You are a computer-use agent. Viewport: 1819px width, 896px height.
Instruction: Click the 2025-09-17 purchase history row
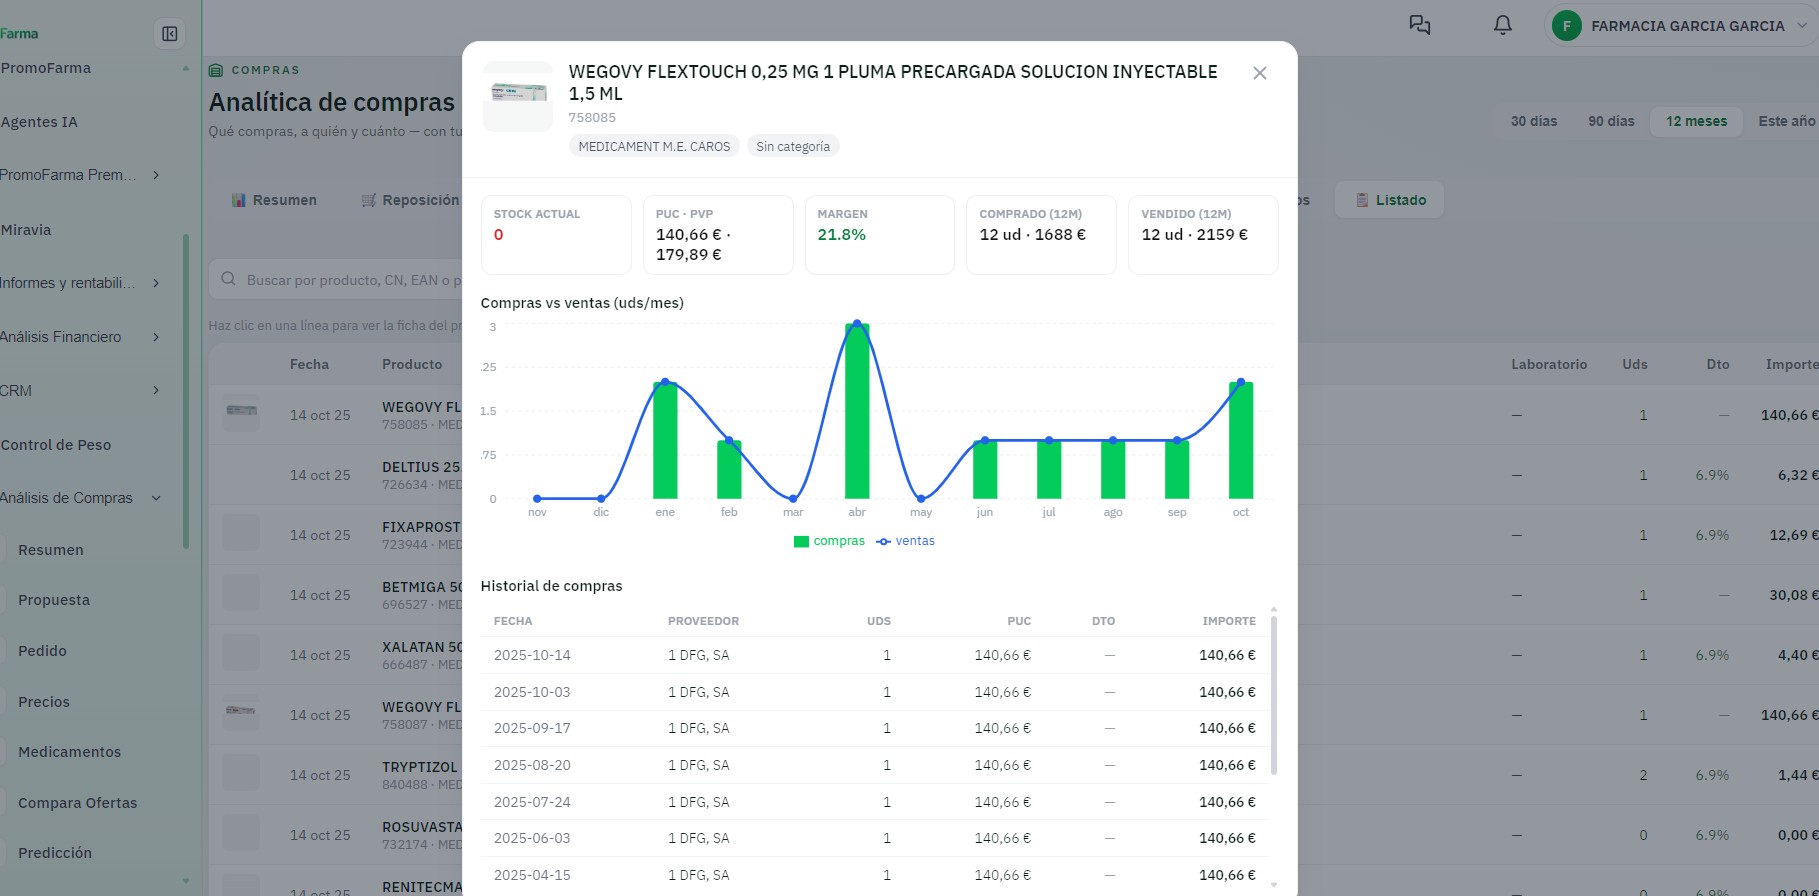[874, 728]
